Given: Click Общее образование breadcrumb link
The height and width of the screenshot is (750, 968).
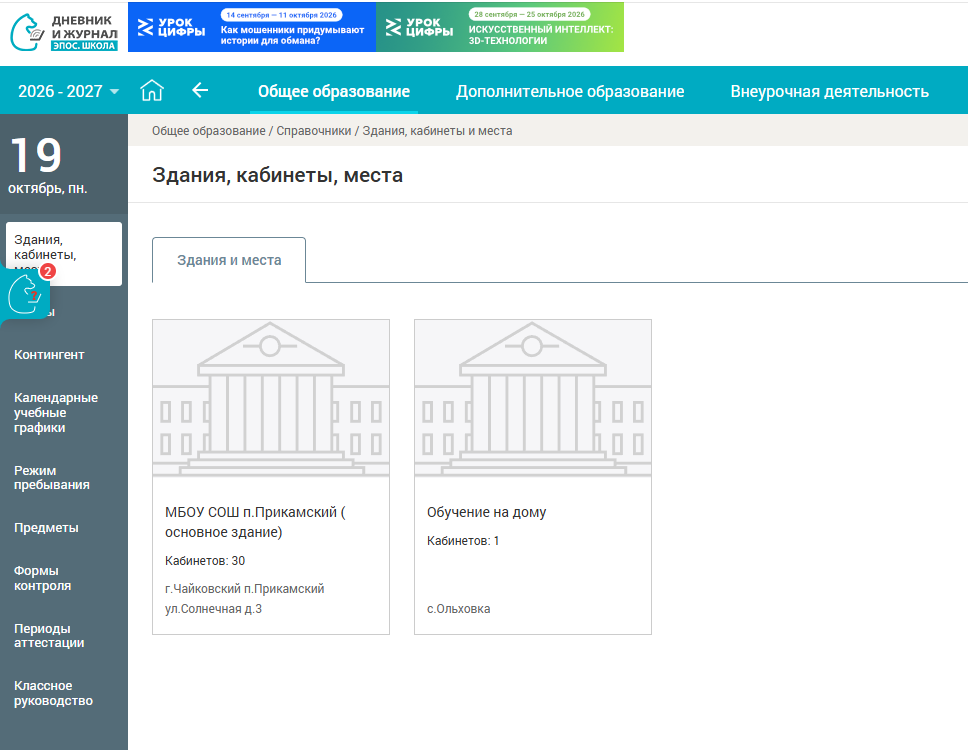Looking at the screenshot, I should point(209,131).
